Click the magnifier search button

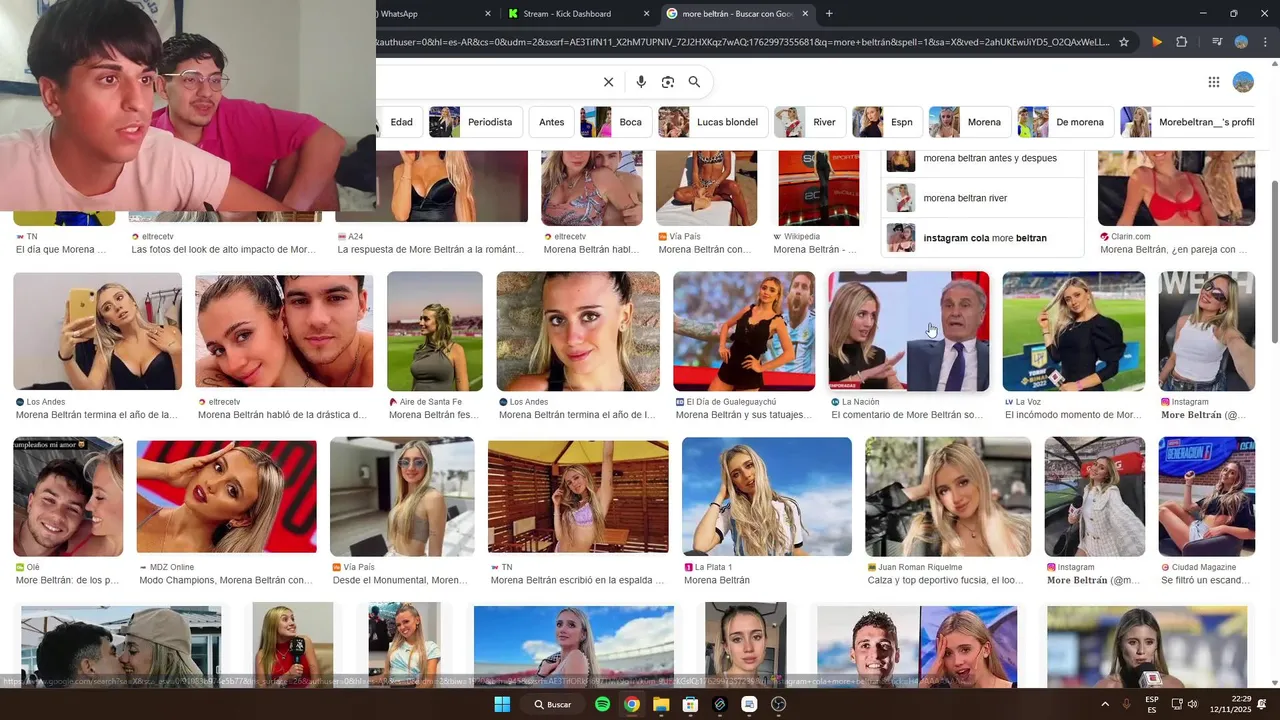[694, 82]
